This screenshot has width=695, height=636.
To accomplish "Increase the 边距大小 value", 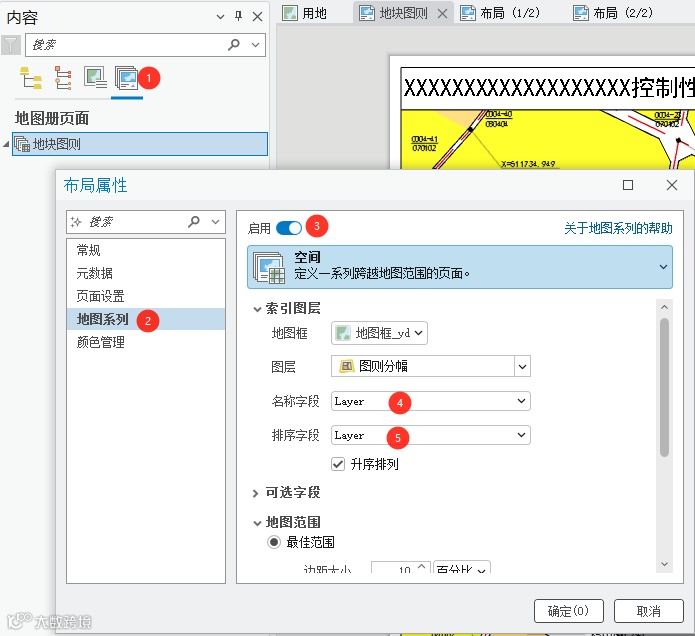I will point(422,567).
